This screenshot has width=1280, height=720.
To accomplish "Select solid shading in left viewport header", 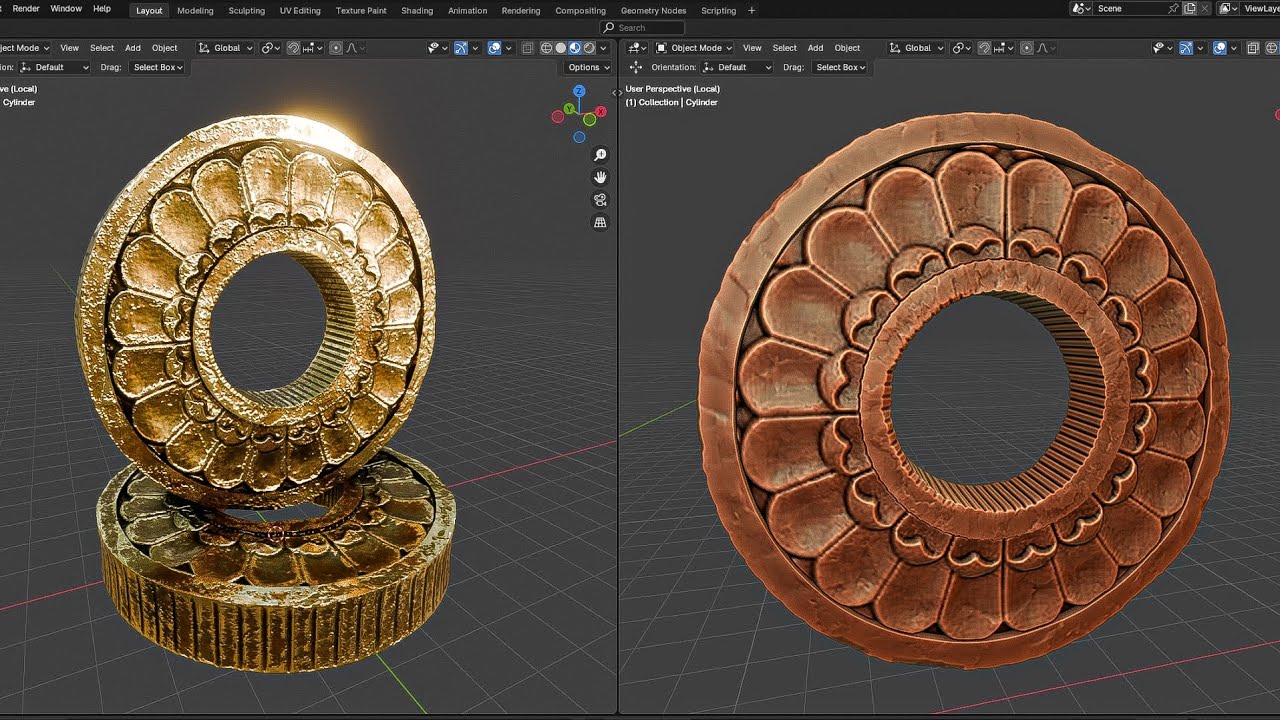I will tap(561, 48).
